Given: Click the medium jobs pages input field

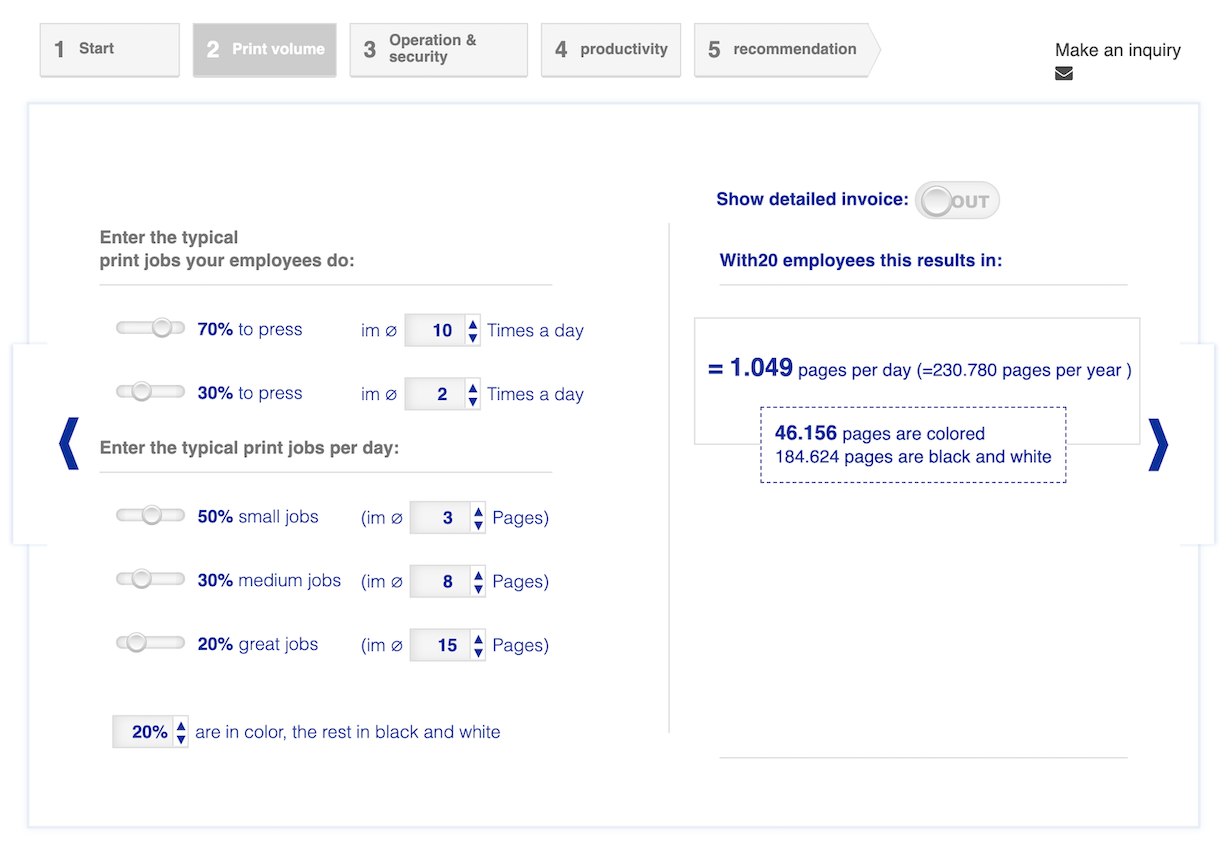Looking at the screenshot, I should point(441,581).
